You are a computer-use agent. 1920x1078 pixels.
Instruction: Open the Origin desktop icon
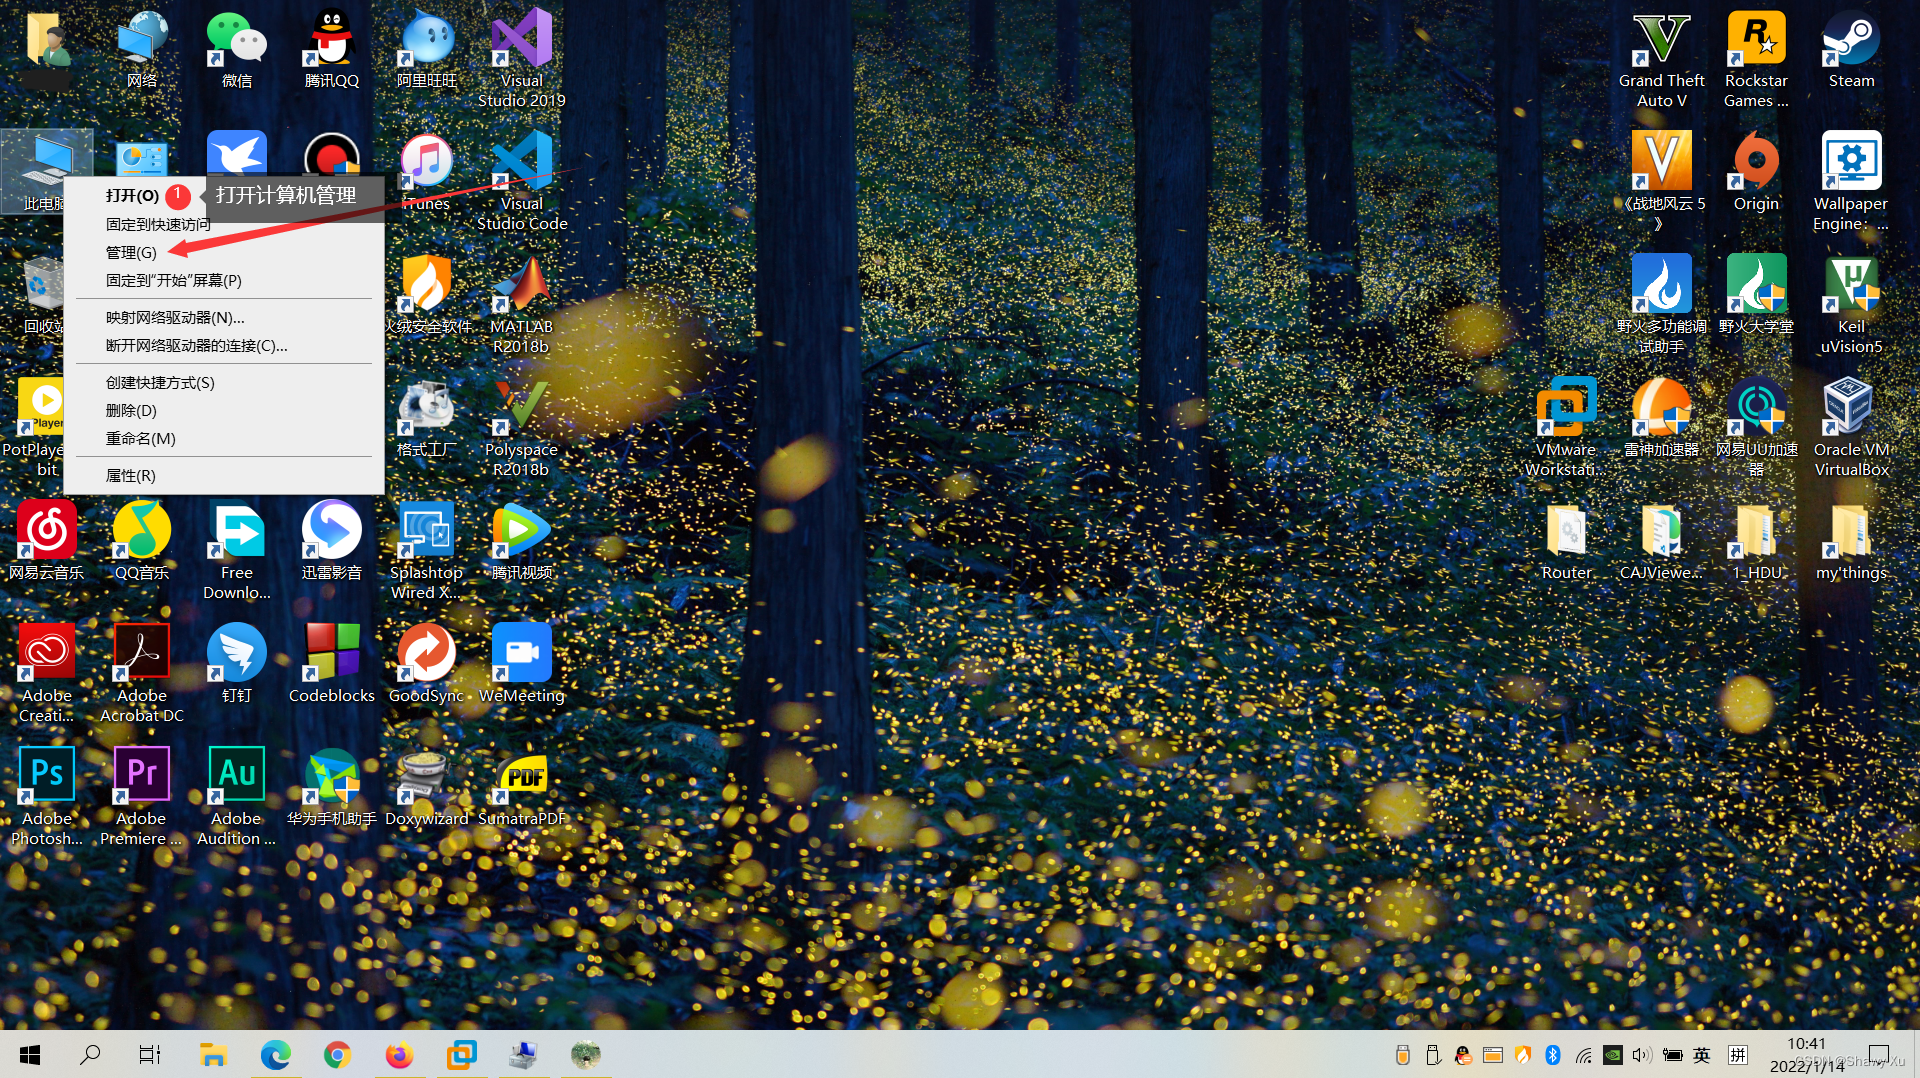tap(1757, 172)
